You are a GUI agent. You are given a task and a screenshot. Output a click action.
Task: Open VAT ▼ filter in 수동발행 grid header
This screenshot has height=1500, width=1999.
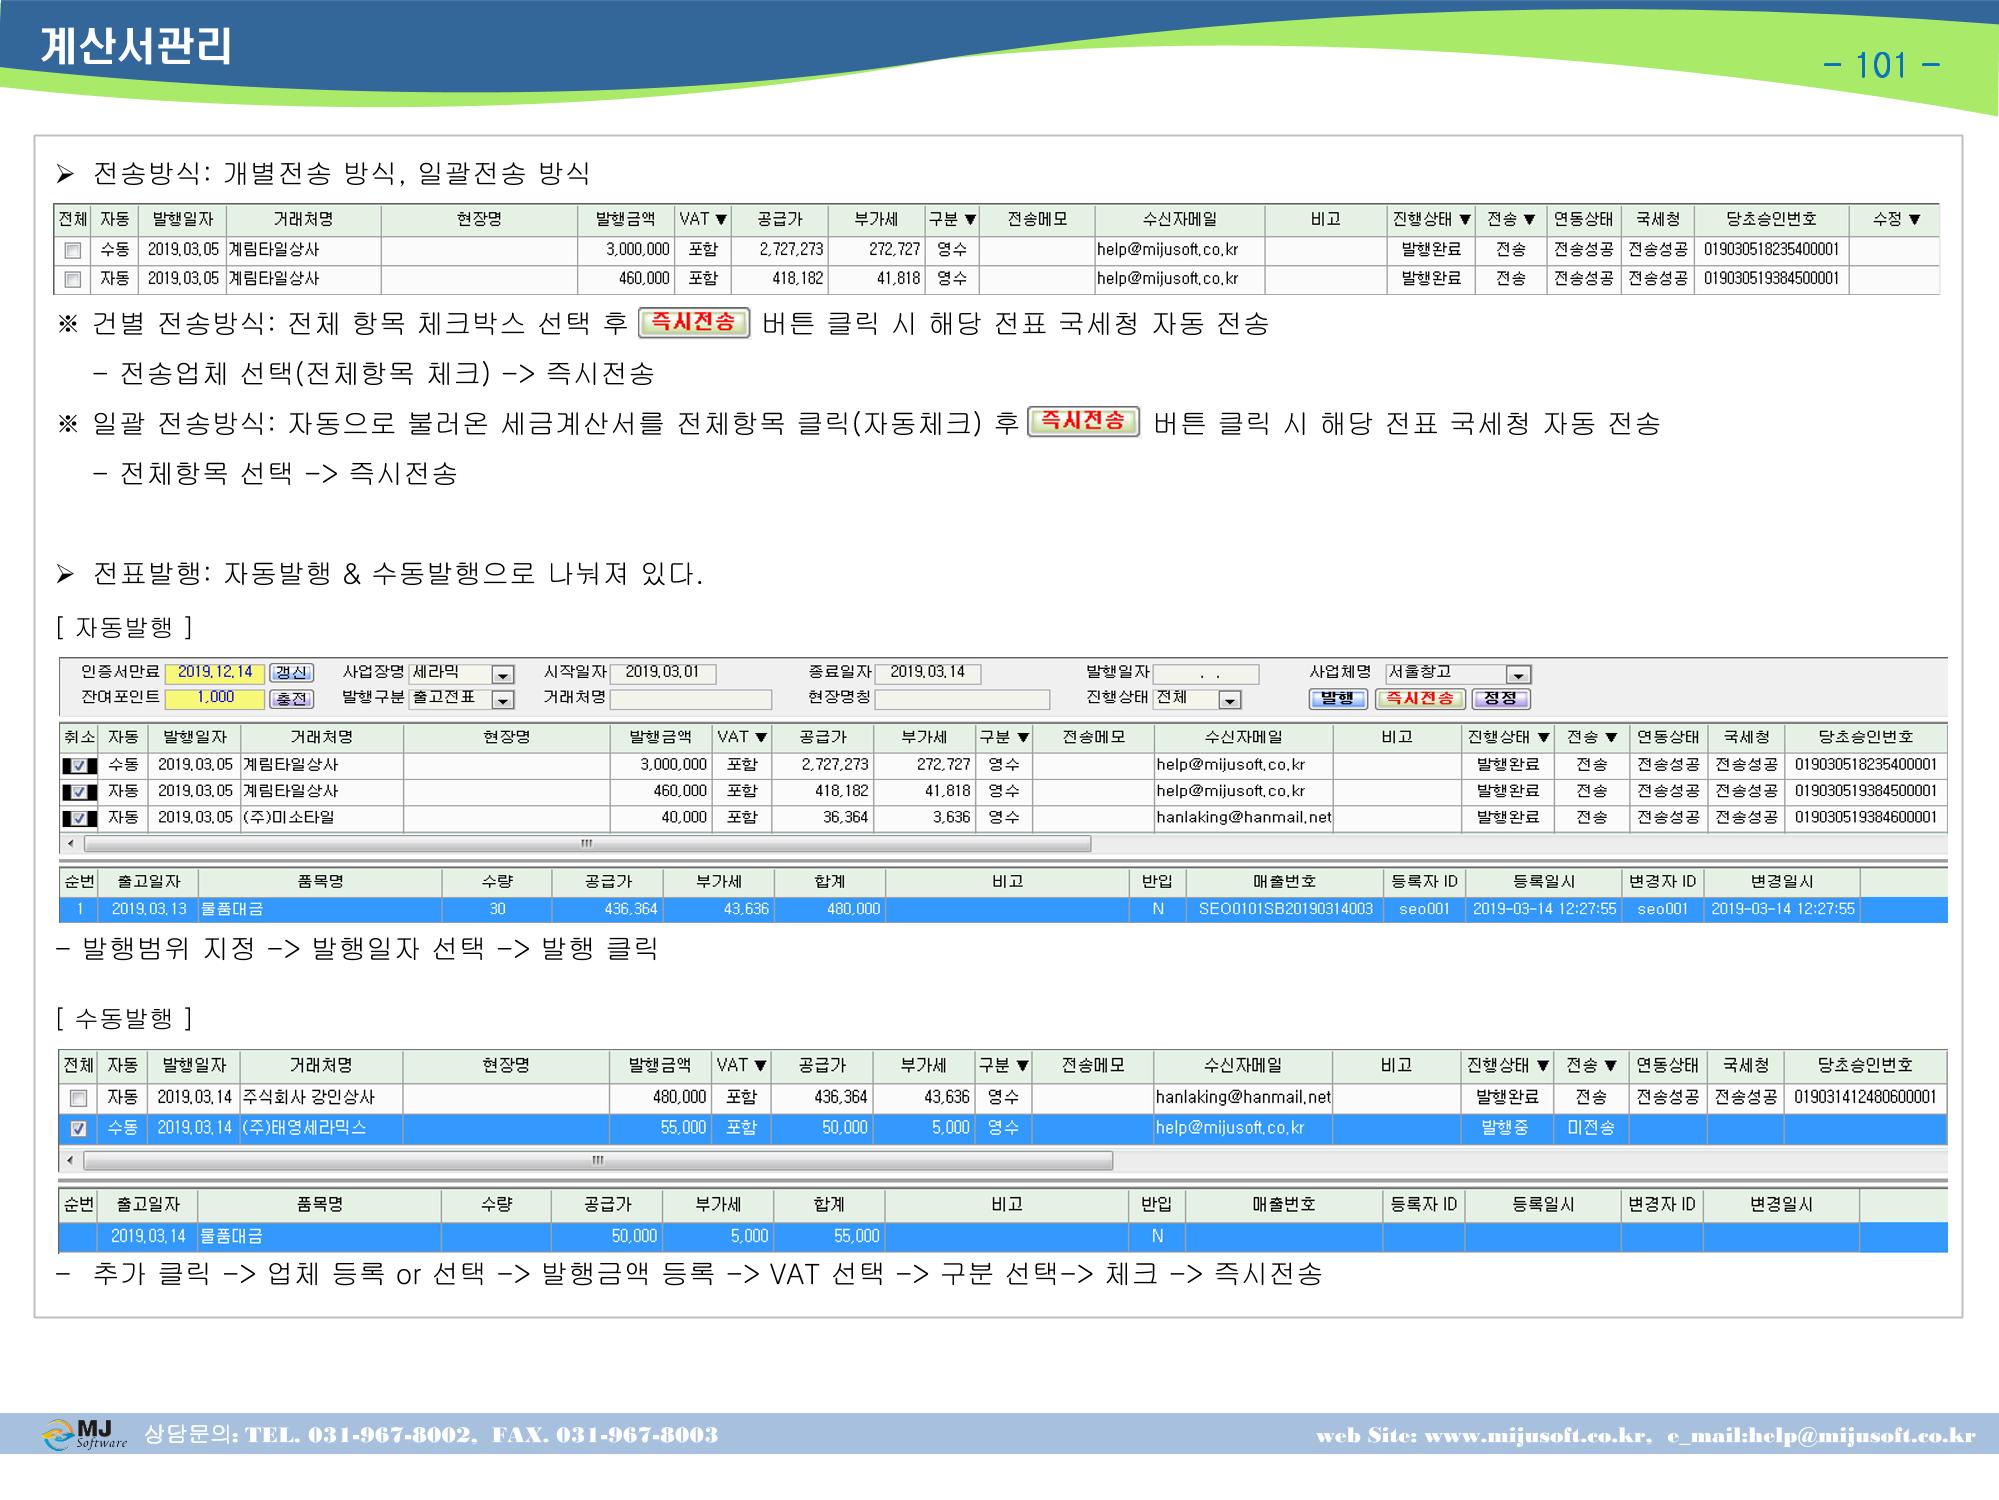pyautogui.click(x=741, y=1065)
